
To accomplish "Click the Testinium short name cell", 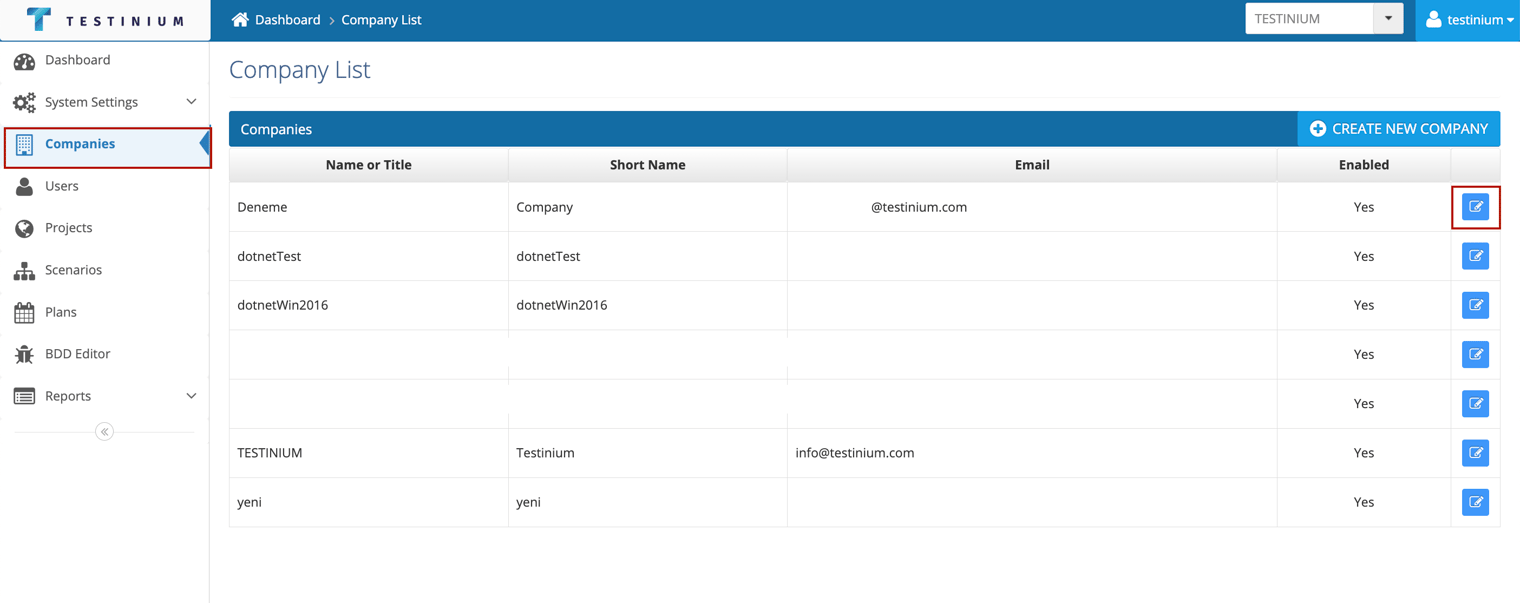I will point(648,453).
